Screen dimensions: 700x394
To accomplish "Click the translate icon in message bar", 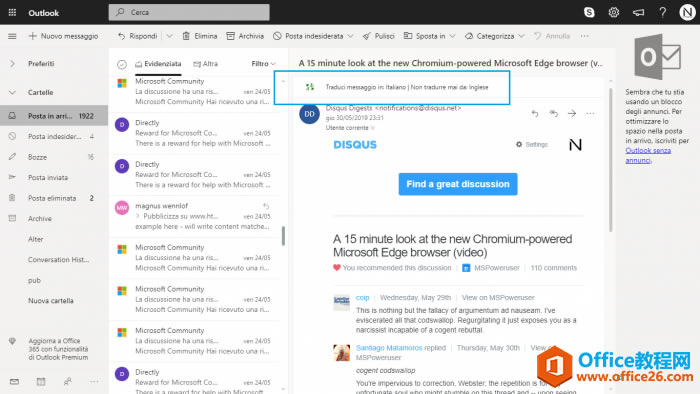I will [310, 87].
